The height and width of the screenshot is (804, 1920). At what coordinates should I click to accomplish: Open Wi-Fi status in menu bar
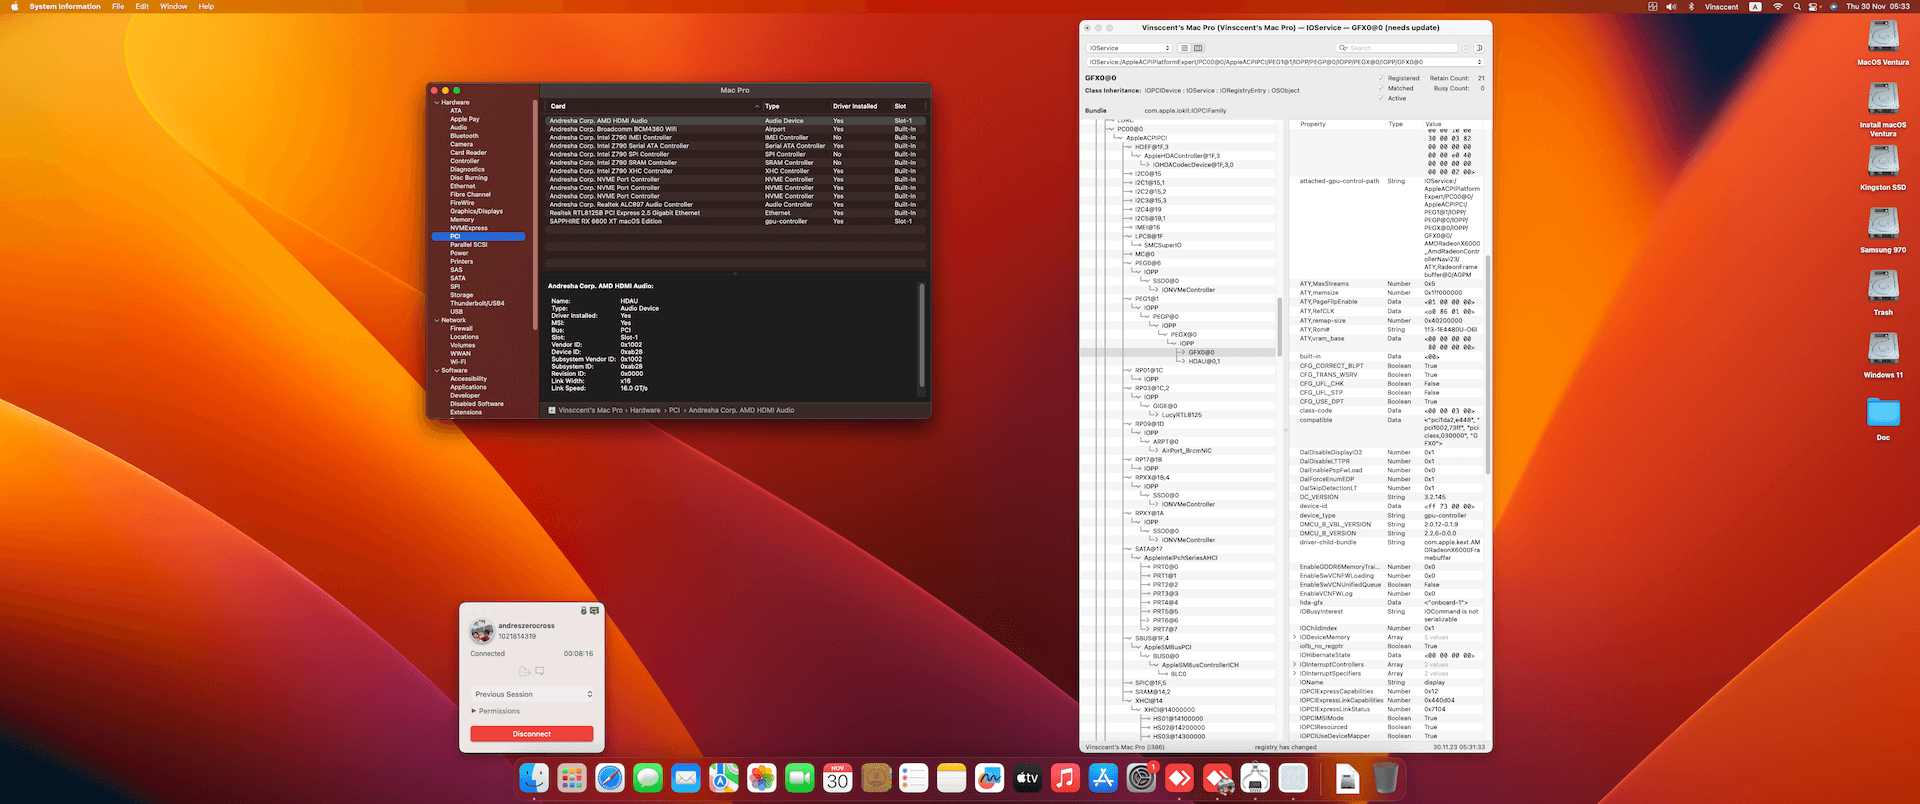[1777, 6]
